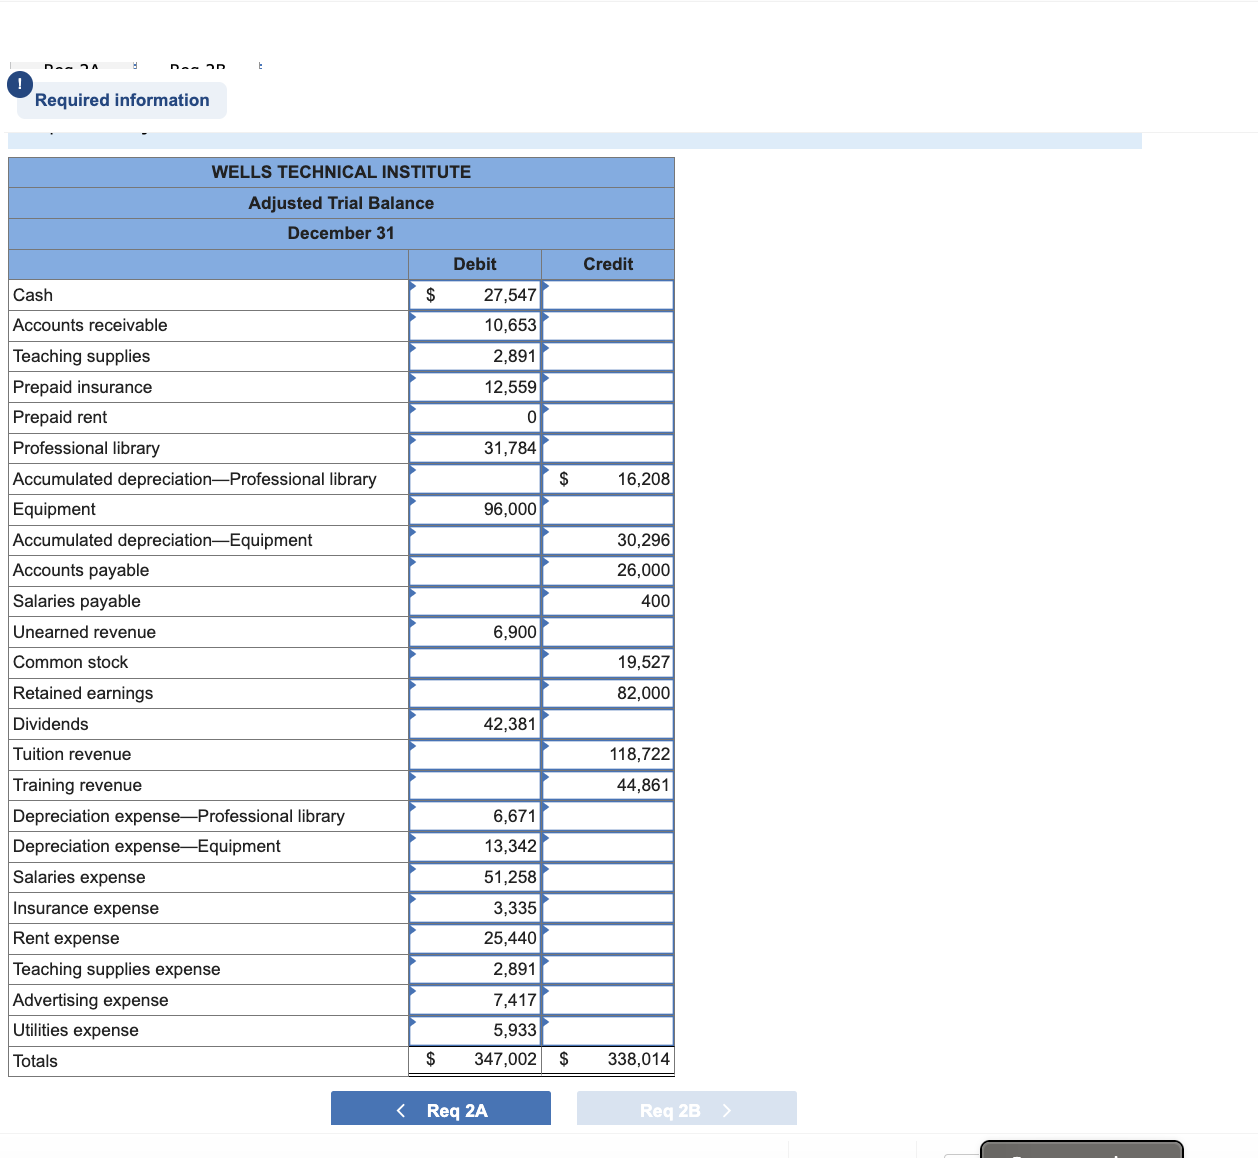
Task: Switch to the Req 2B tab
Action: click(x=686, y=1108)
